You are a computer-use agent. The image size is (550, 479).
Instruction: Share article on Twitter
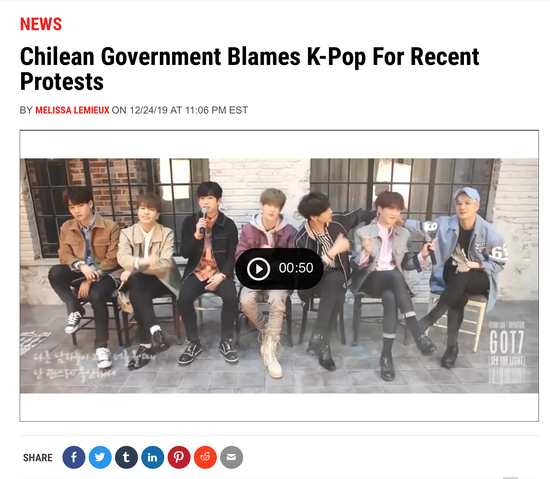pyautogui.click(x=100, y=457)
